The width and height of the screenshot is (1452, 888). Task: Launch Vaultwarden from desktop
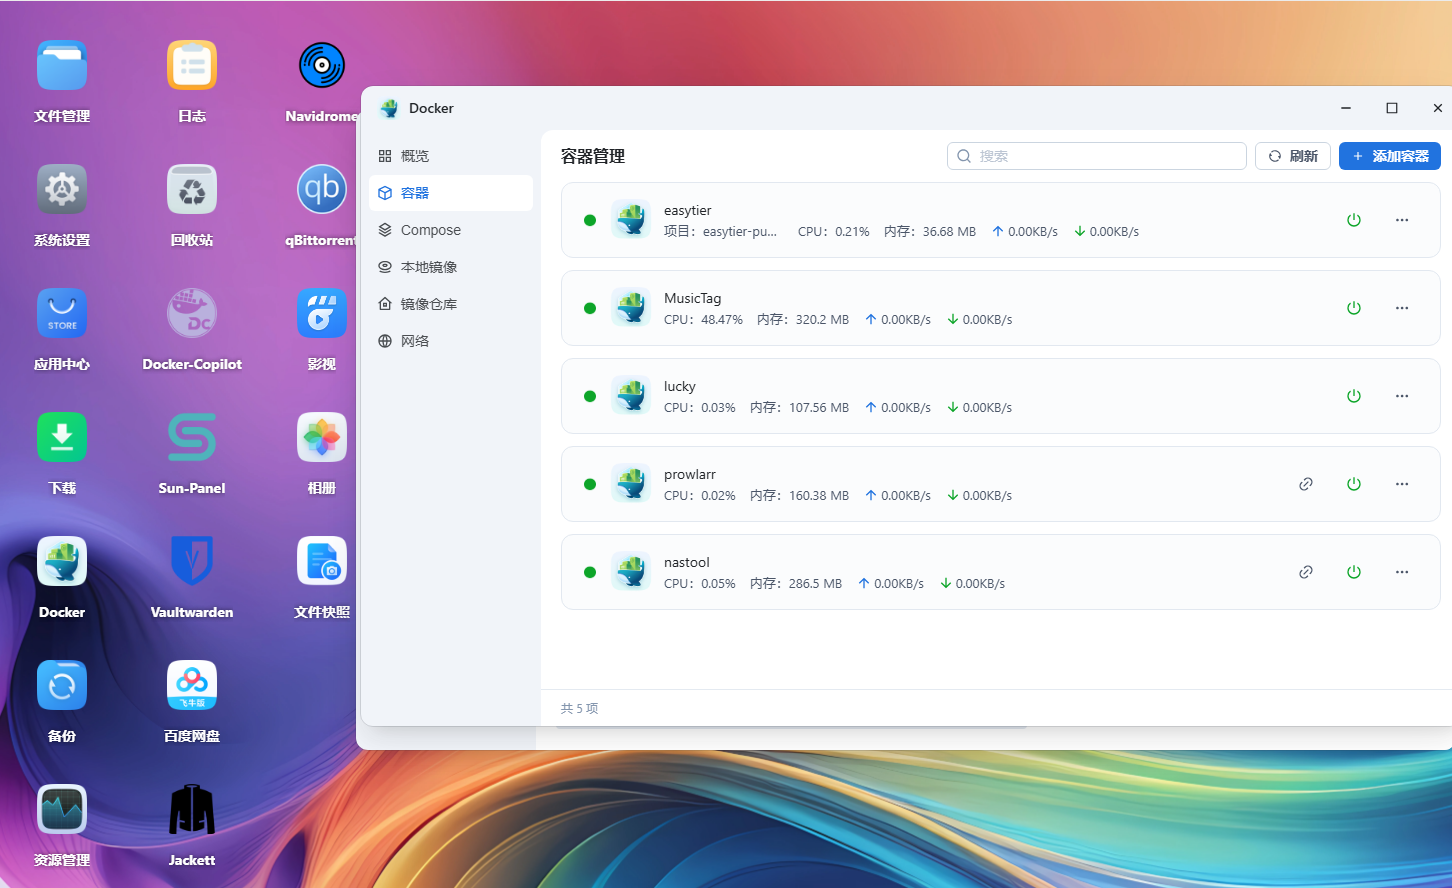tap(192, 562)
